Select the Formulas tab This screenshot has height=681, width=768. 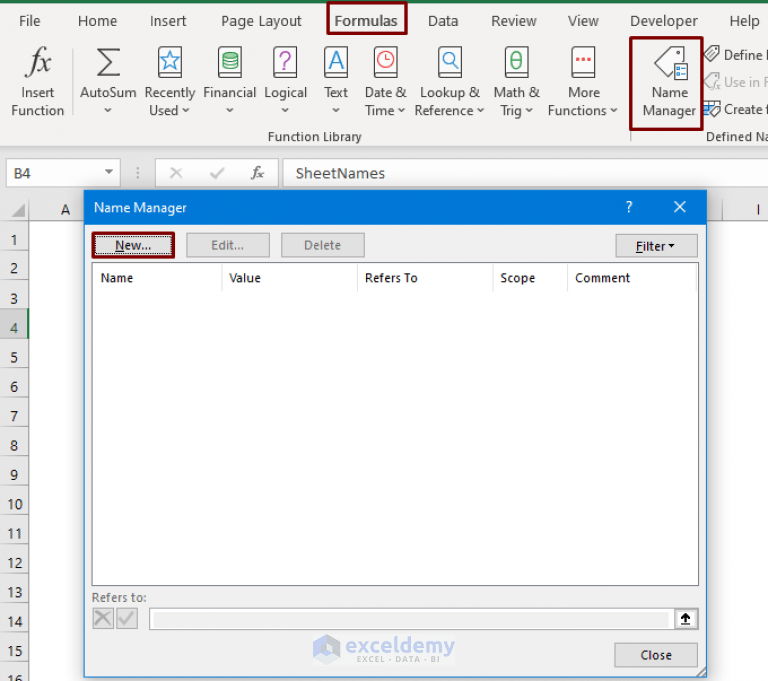(x=366, y=21)
